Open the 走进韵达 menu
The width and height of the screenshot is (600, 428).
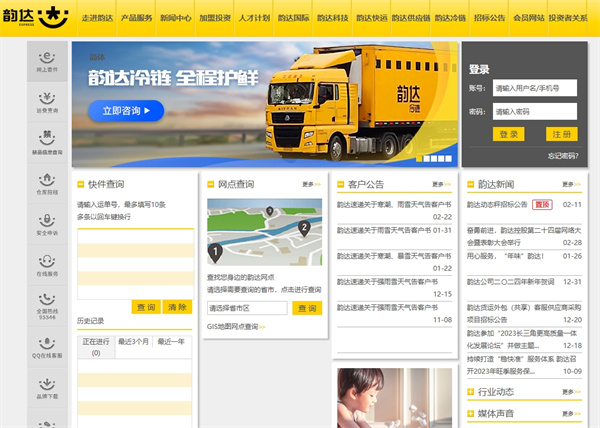97,18
